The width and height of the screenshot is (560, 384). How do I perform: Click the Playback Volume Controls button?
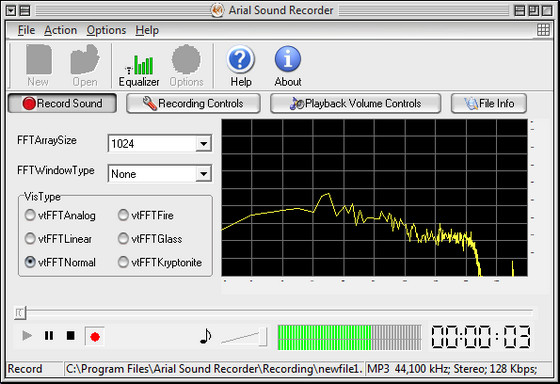coord(355,104)
